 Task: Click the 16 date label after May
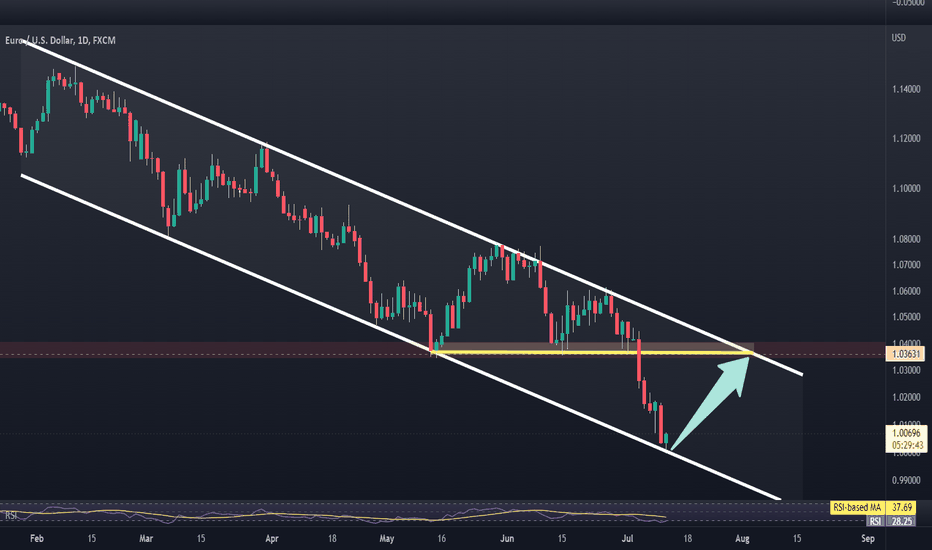(442, 539)
